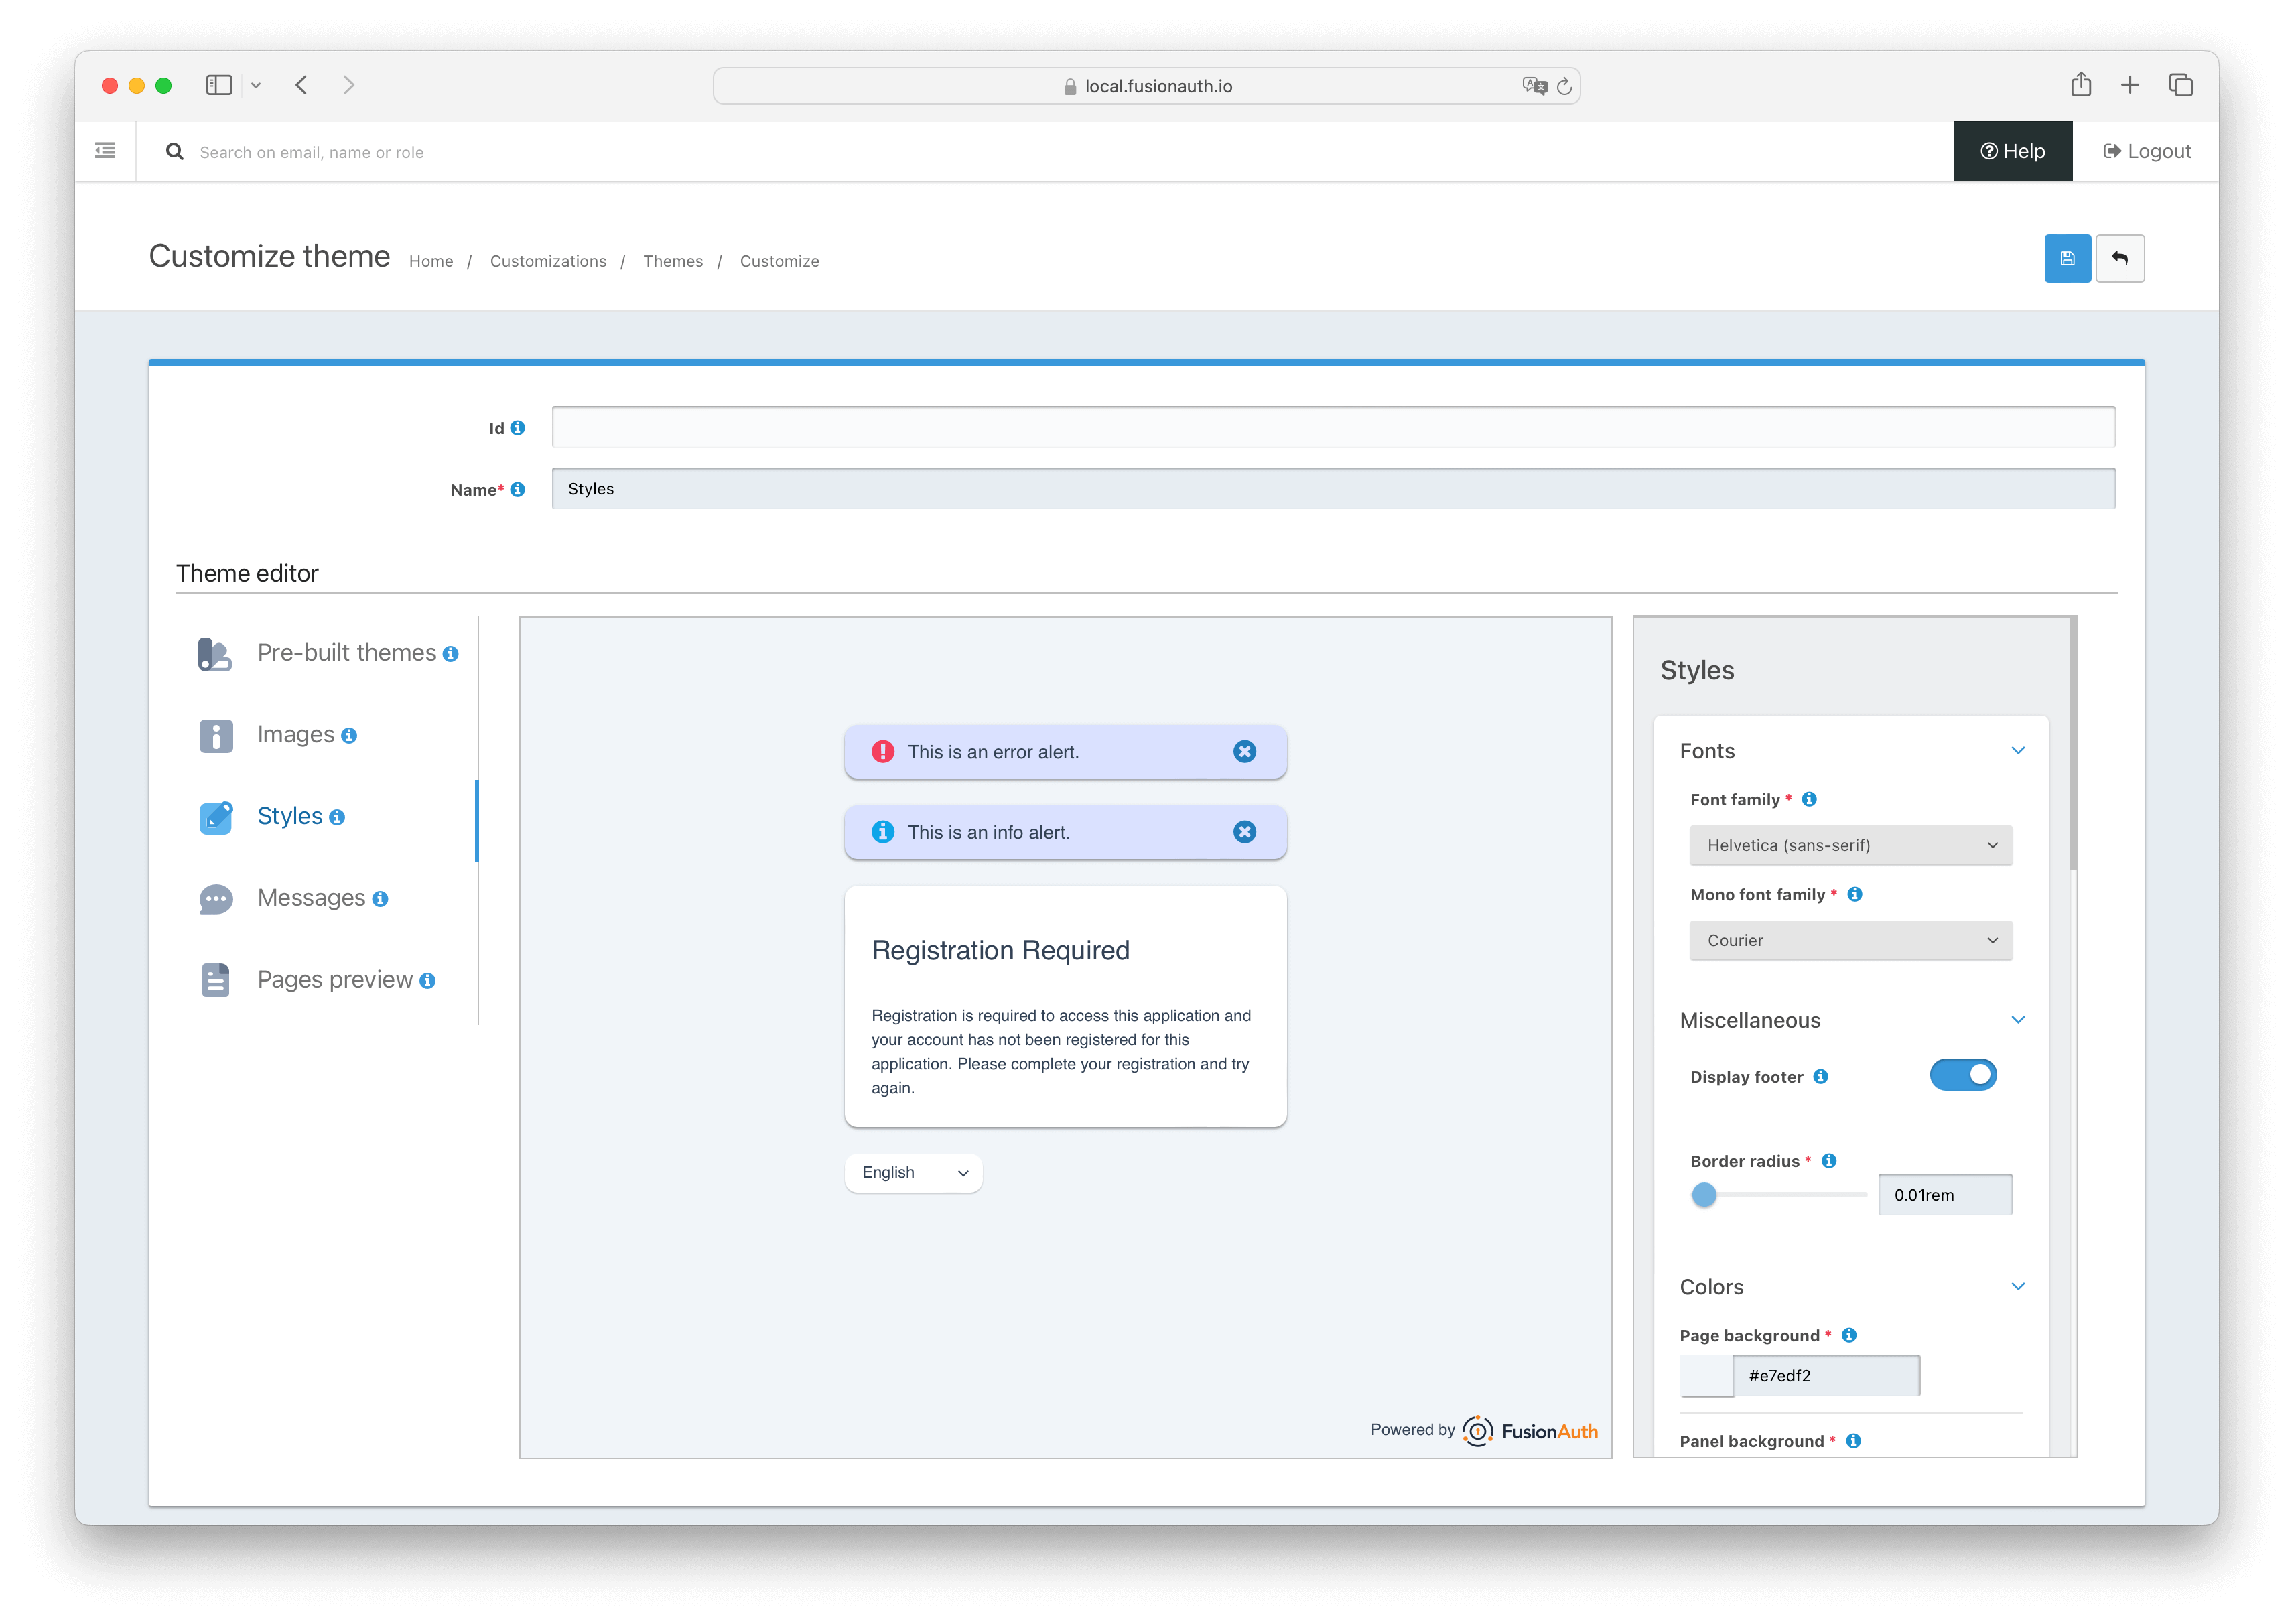Open Safari sidebar dropdown arrow

point(255,86)
